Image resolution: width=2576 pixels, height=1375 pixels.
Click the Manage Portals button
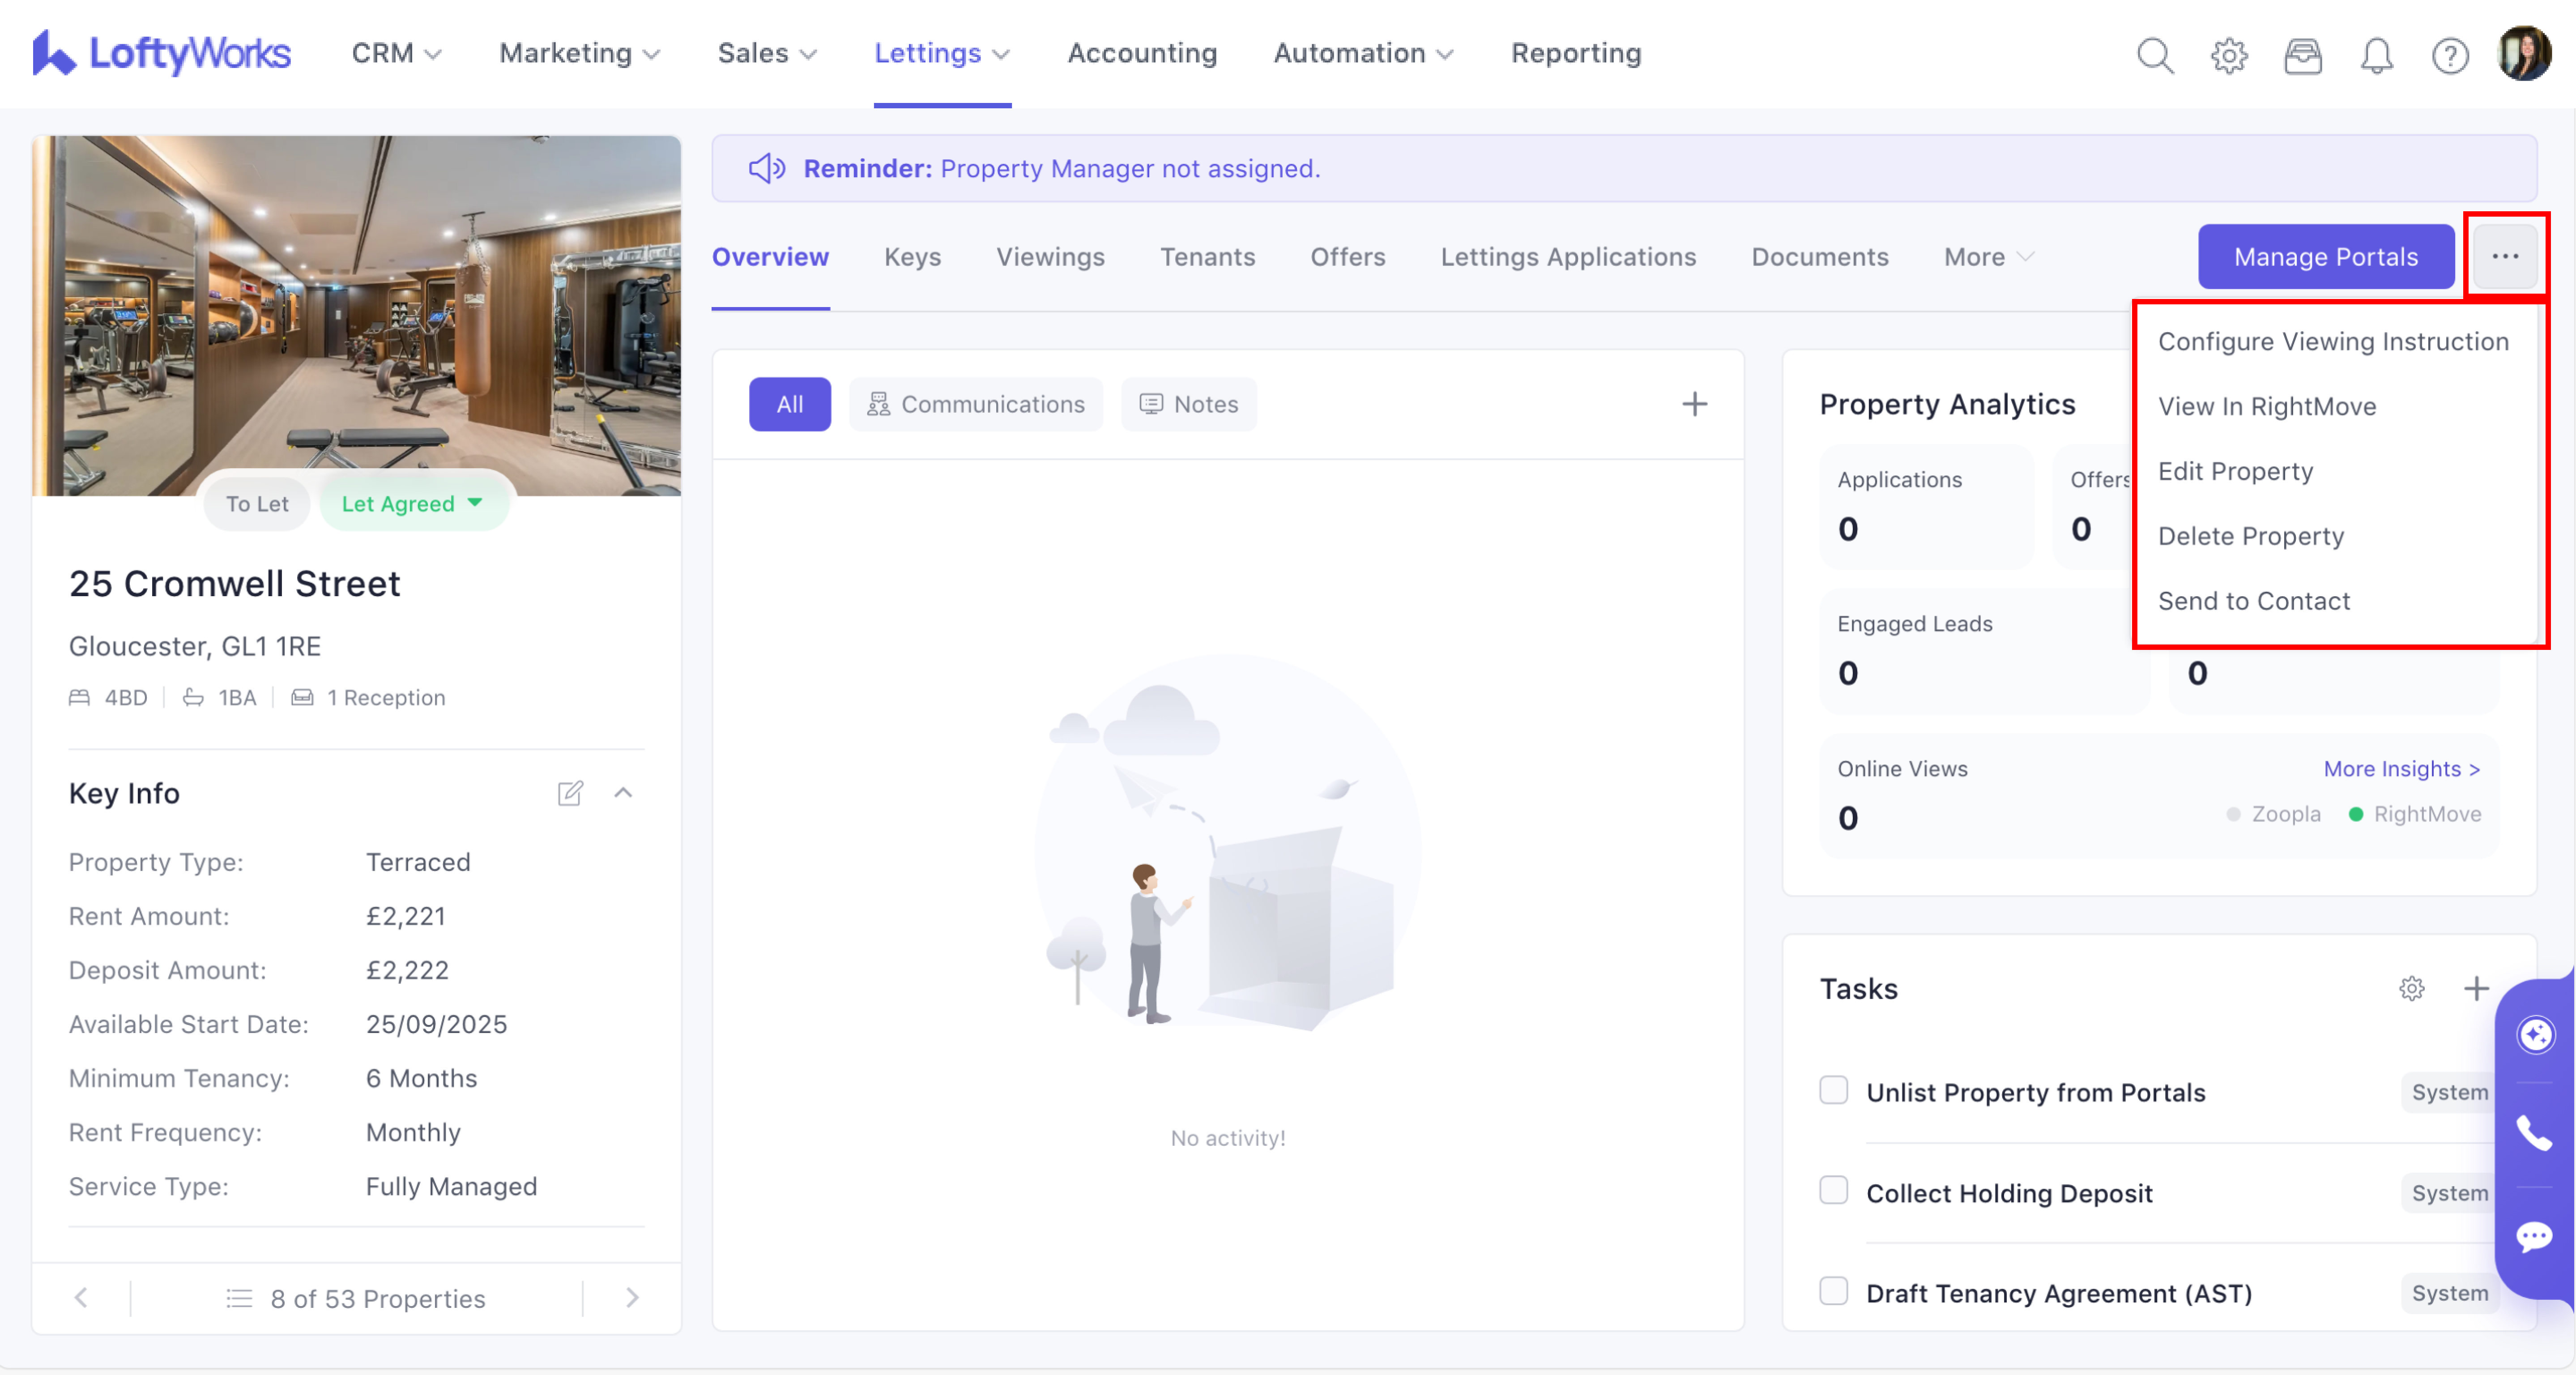click(x=2325, y=257)
